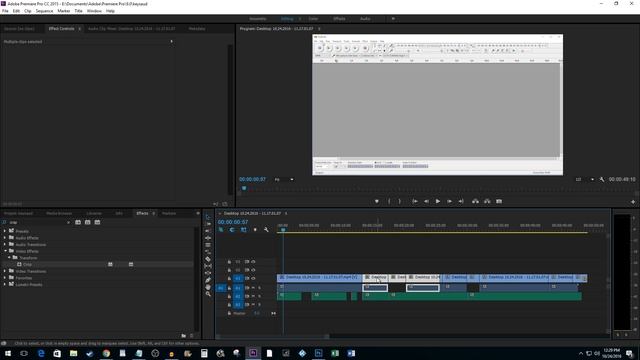Switch to the Effect Controls tab
The height and width of the screenshot is (360, 640).
tap(62, 29)
